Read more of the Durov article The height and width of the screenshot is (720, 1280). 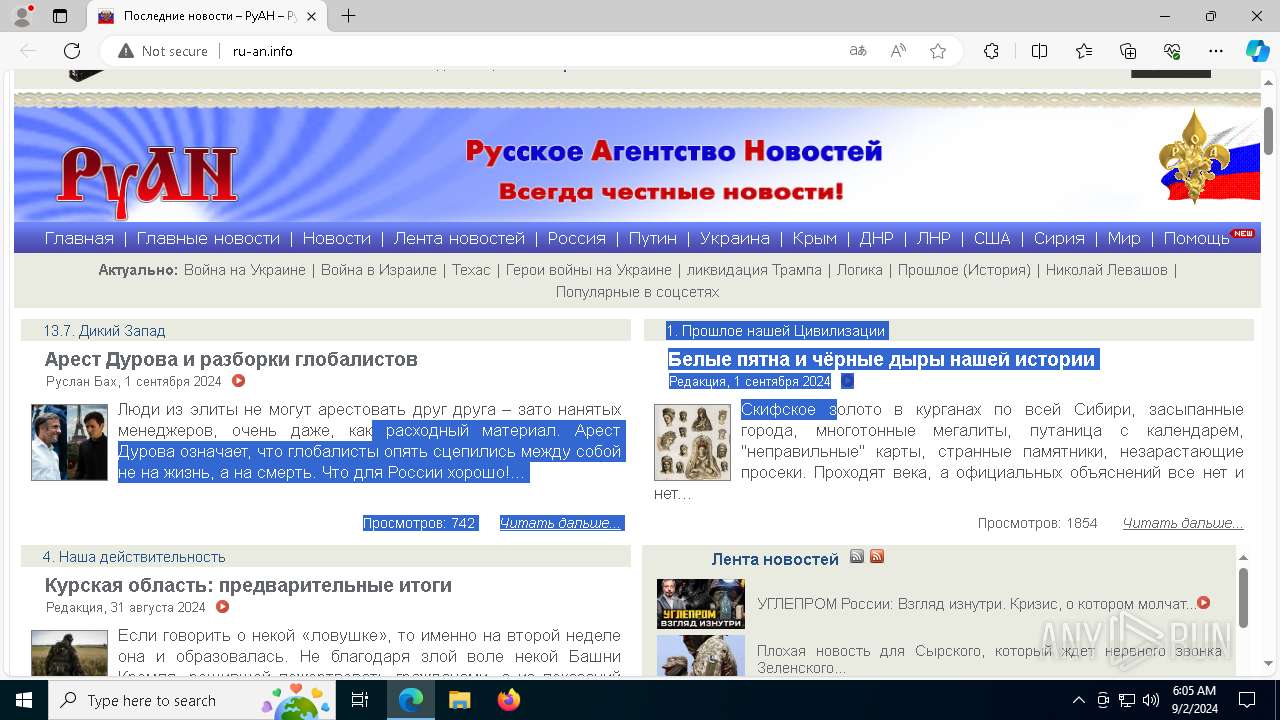tap(561, 523)
